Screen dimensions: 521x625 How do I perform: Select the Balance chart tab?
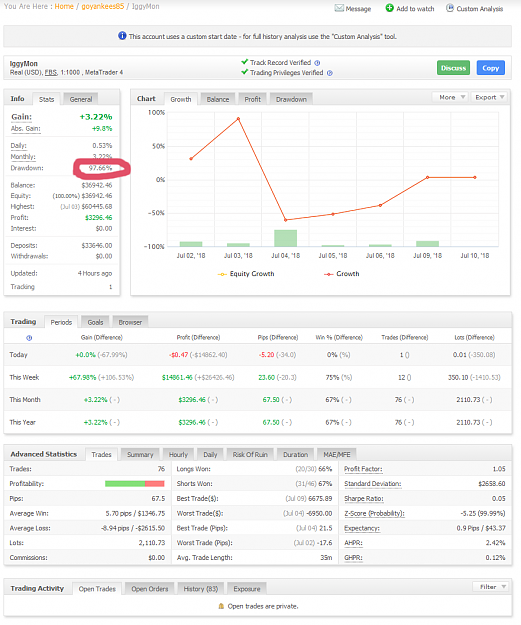coord(218,99)
